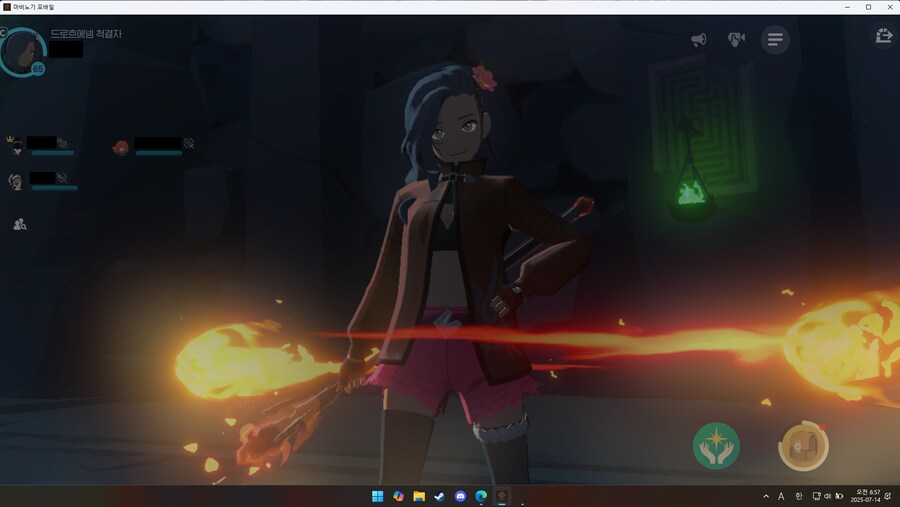Select the helmeted party member avatar
Image resolution: width=900 pixels, height=507 pixels.
pyautogui.click(x=15, y=181)
